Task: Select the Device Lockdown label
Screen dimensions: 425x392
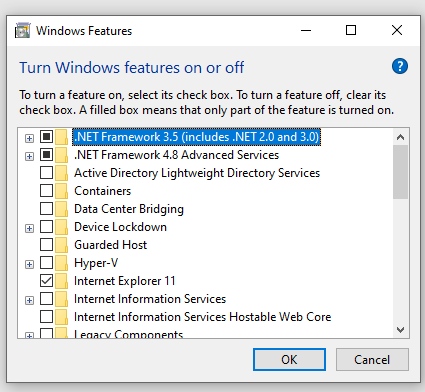Action: pyautogui.click(x=120, y=227)
